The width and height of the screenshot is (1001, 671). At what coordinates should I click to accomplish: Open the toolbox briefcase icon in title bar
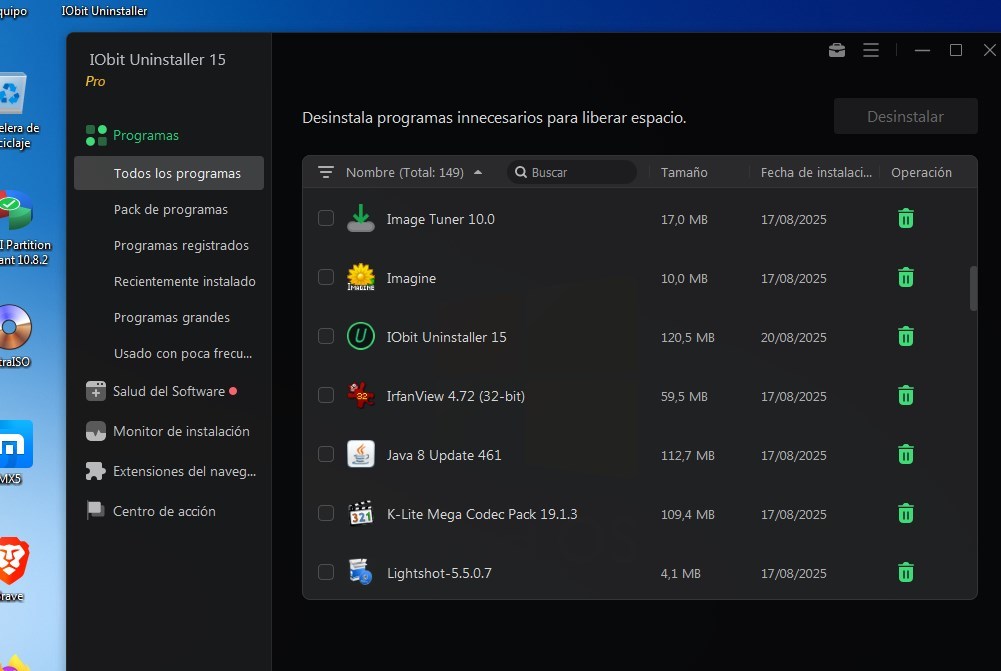pyautogui.click(x=837, y=50)
